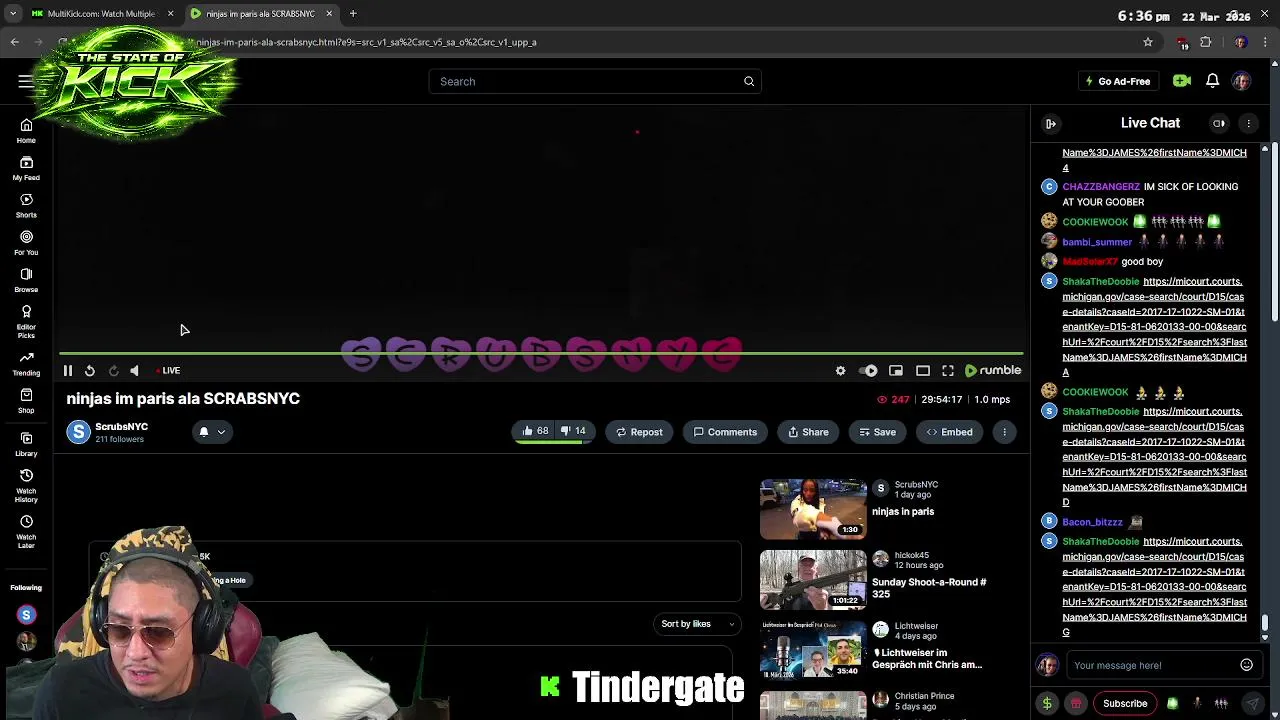The width and height of the screenshot is (1280, 720).
Task: Pause the live video
Action: [x=68, y=371]
